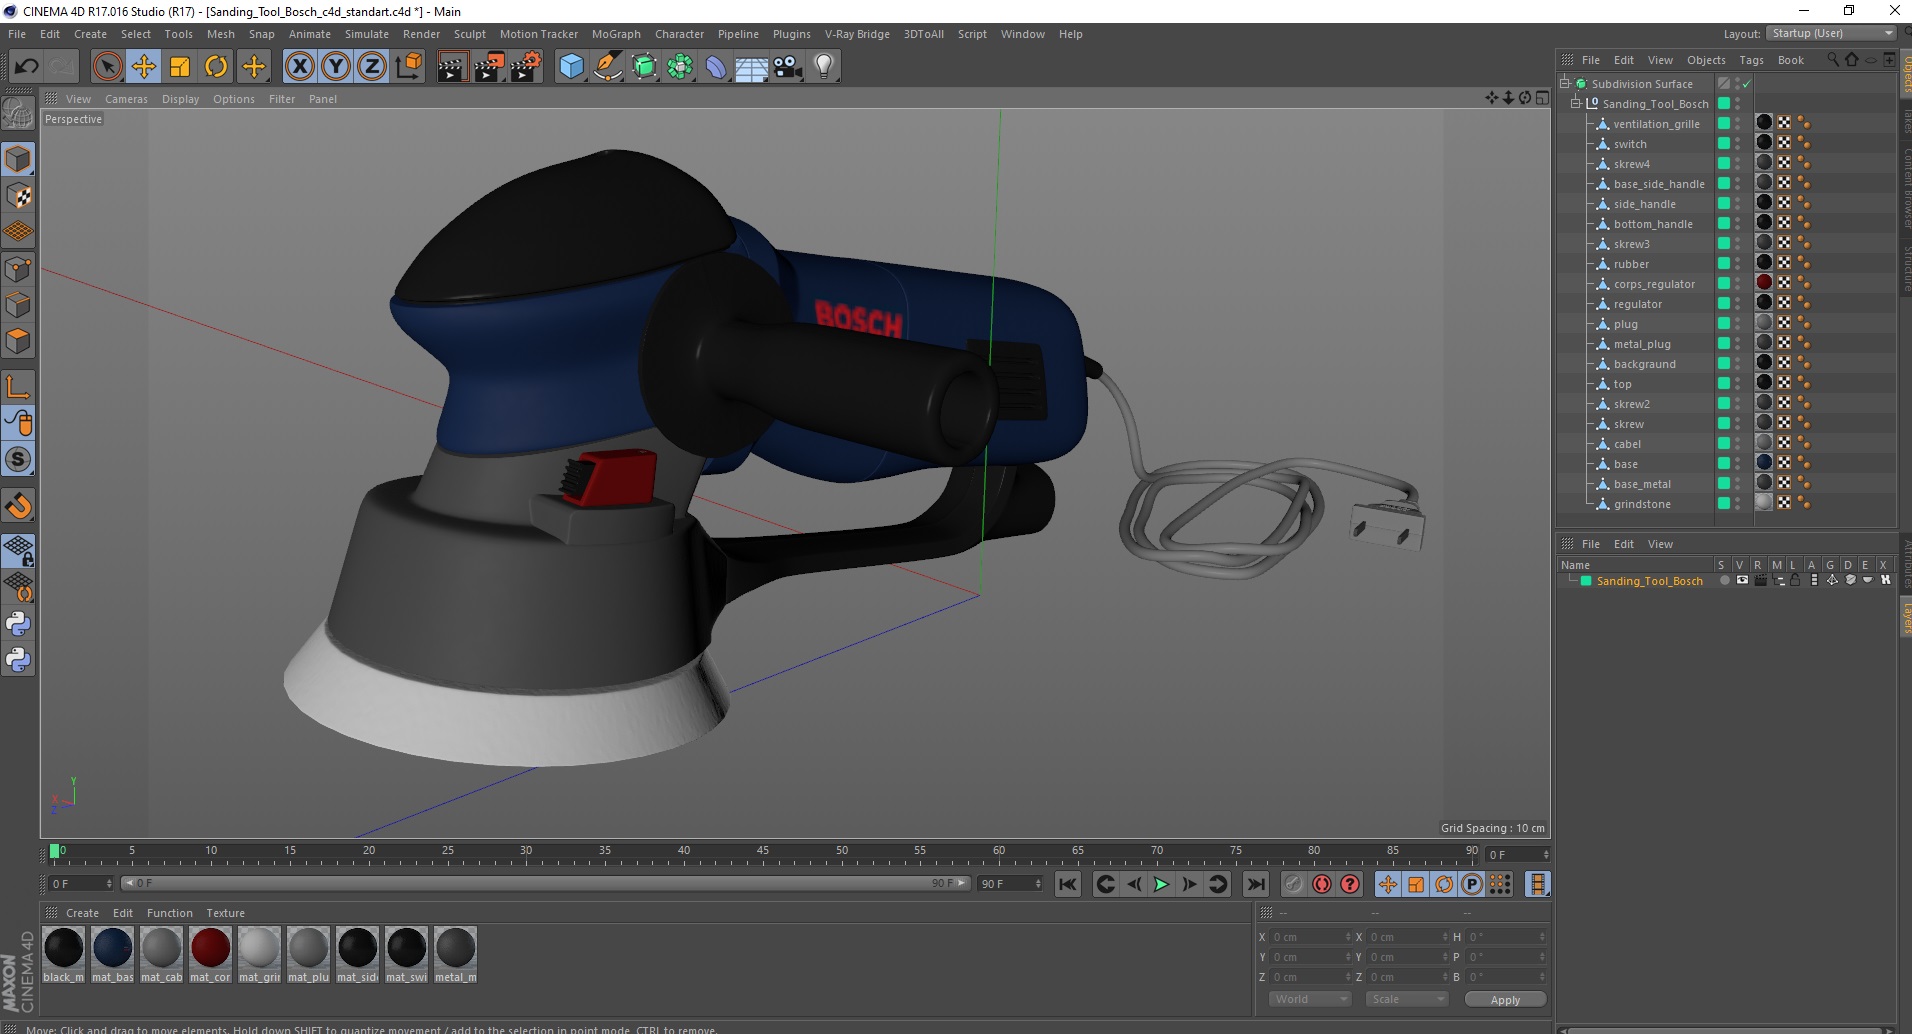Open material manager Create menu
Viewport: 1912px width, 1034px height.
(x=82, y=913)
